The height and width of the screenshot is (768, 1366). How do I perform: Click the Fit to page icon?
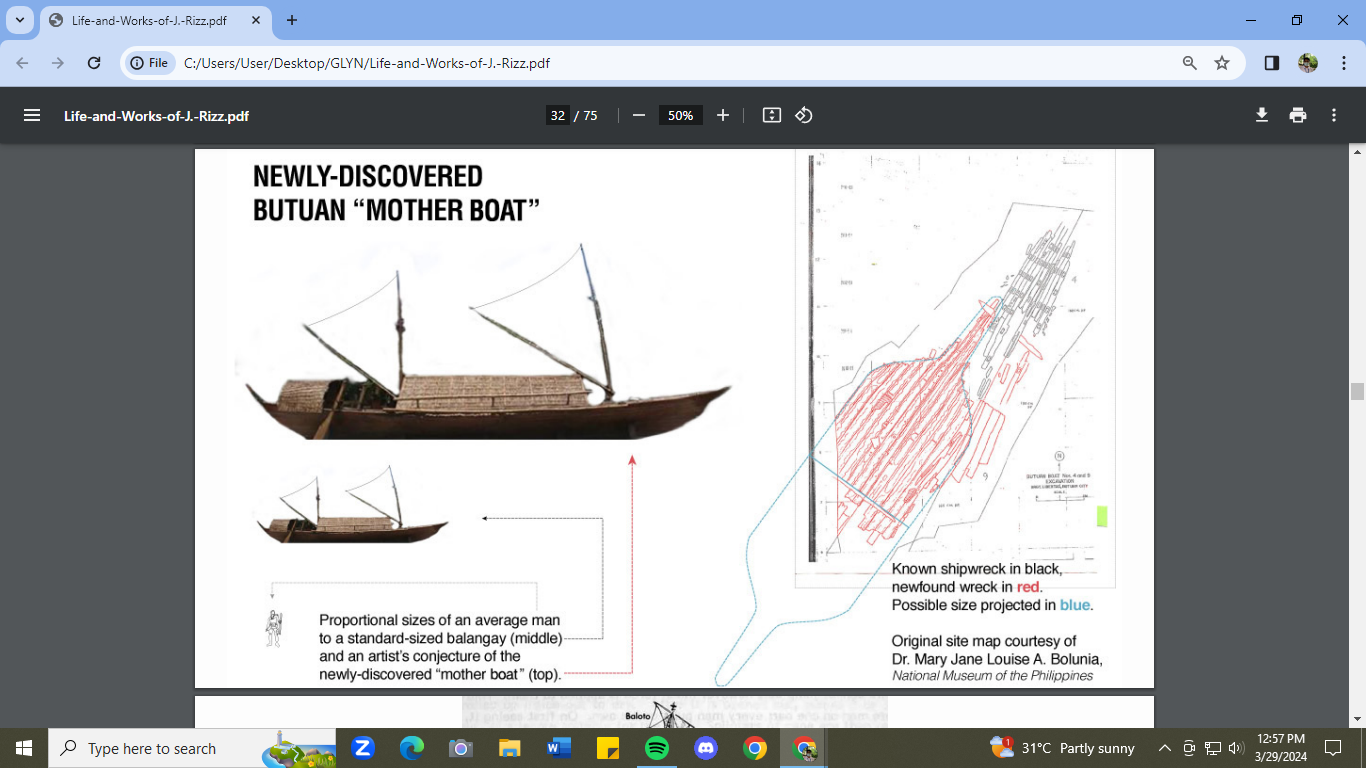pos(771,115)
